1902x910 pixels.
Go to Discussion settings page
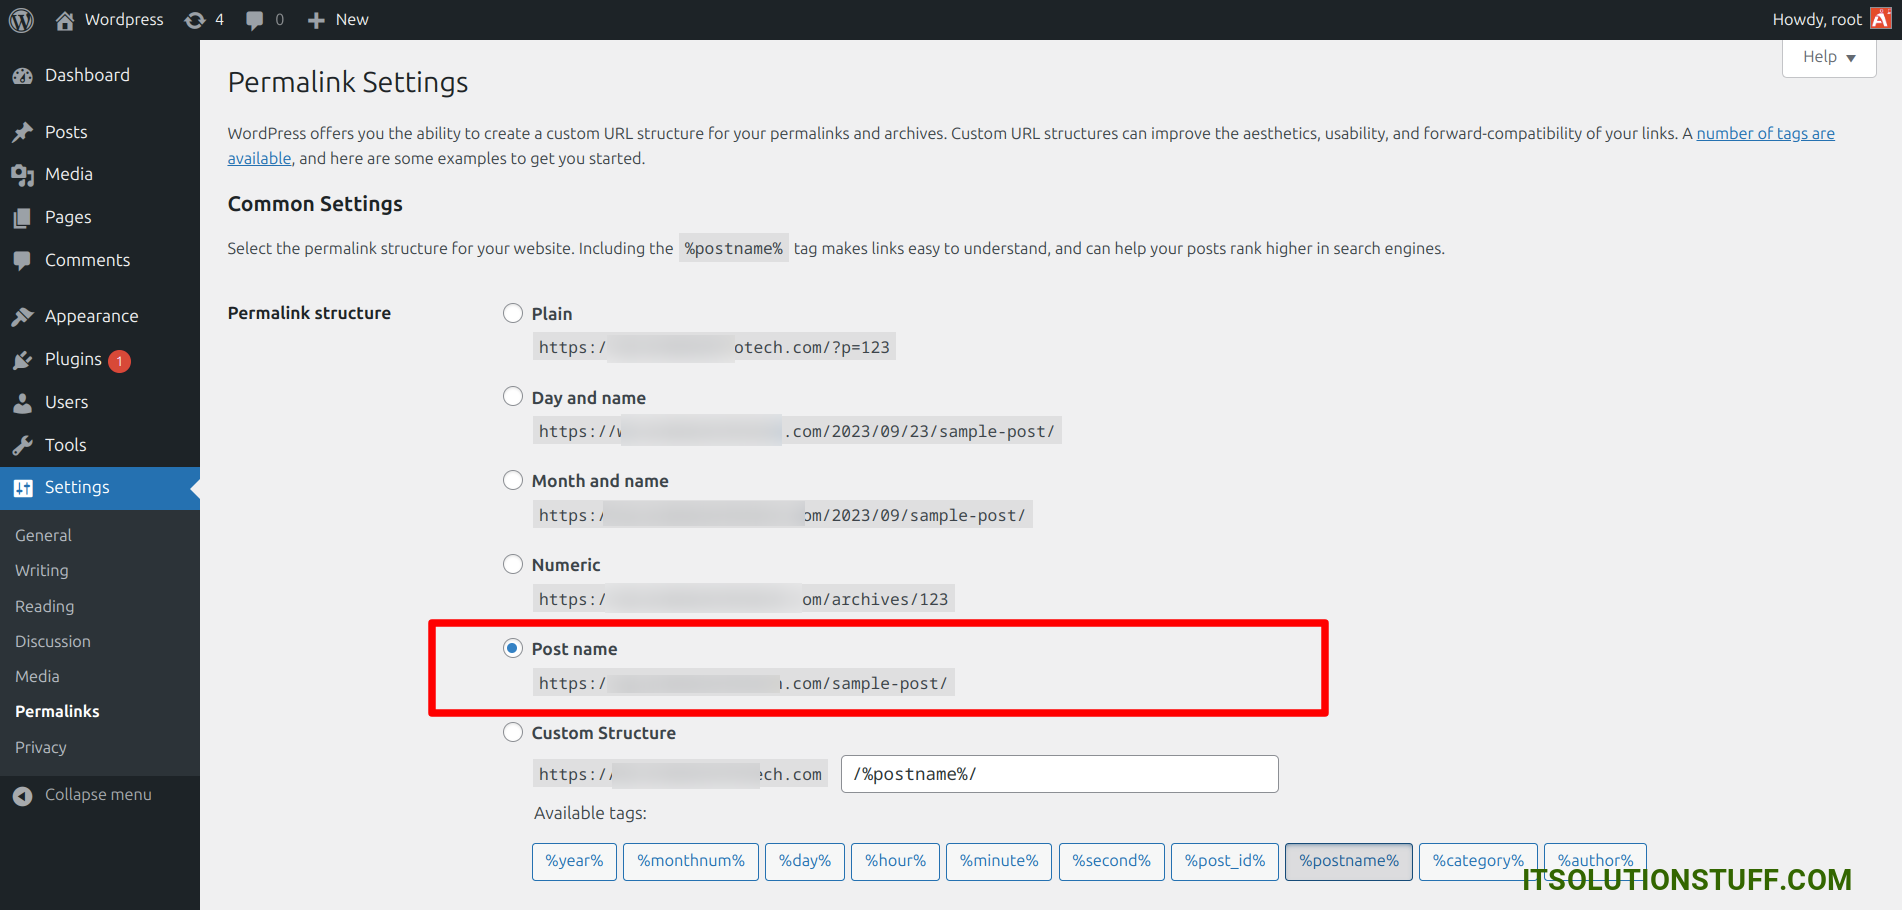(x=53, y=641)
